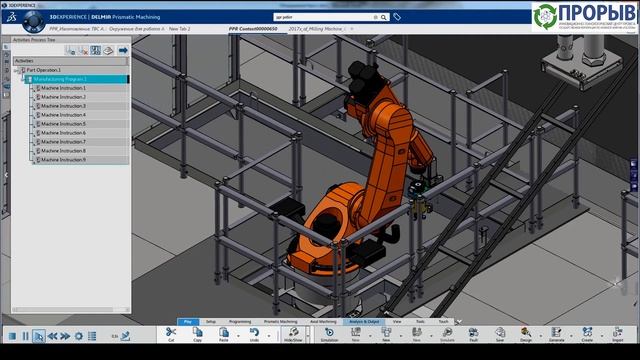Stop the simulation playback
Image resolution: width=640 pixels, height=360 pixels.
[12, 336]
